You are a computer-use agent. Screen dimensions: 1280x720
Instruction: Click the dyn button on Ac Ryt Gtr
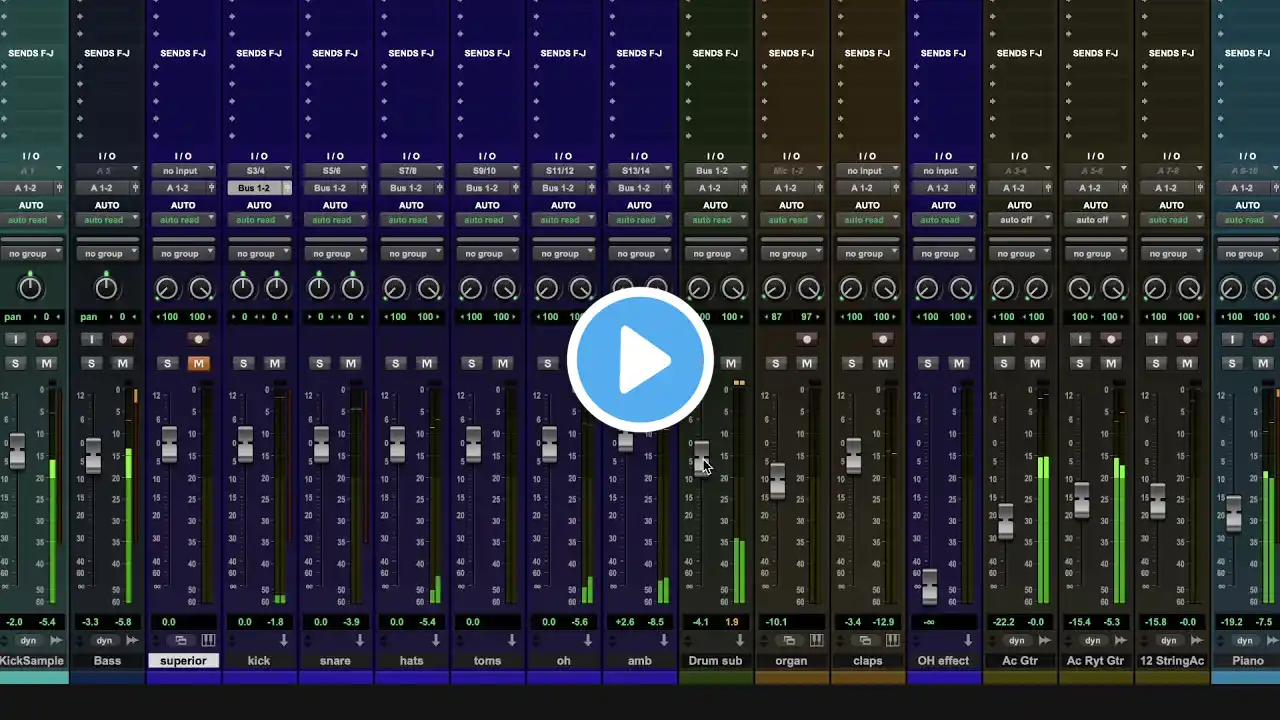[x=1092, y=640]
